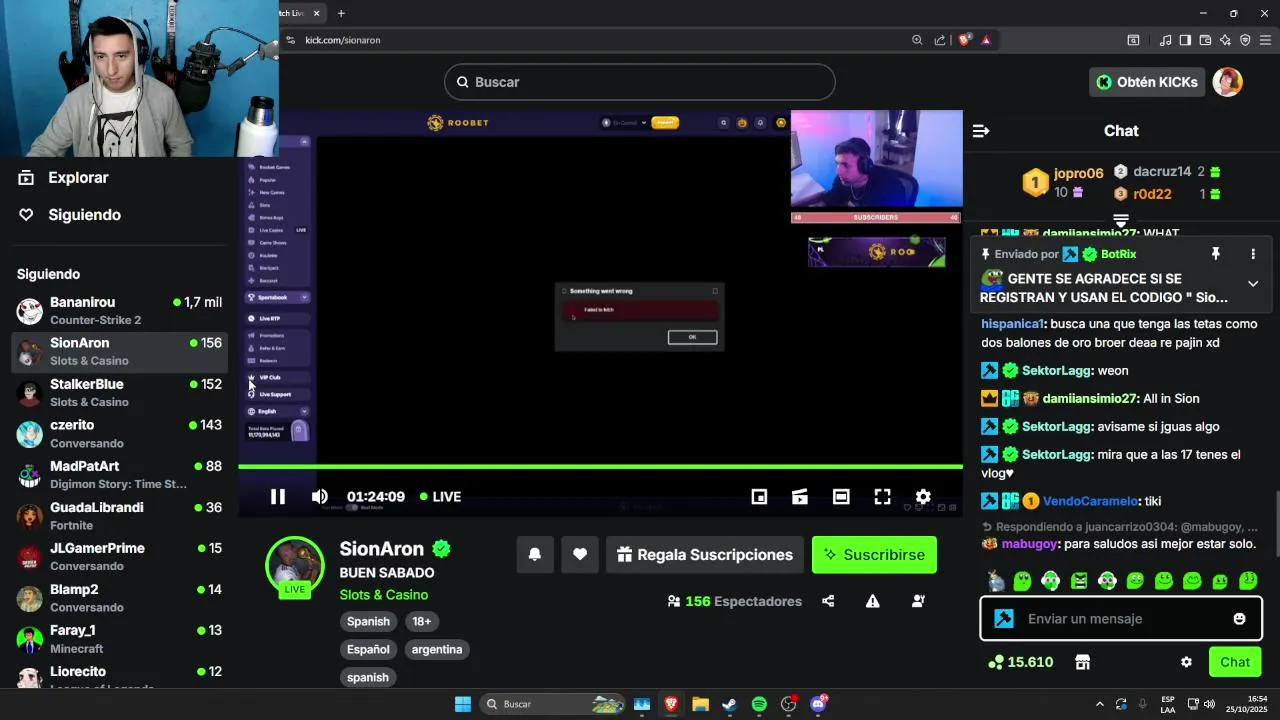Open Brave Rewards triangle icon

[986, 40]
